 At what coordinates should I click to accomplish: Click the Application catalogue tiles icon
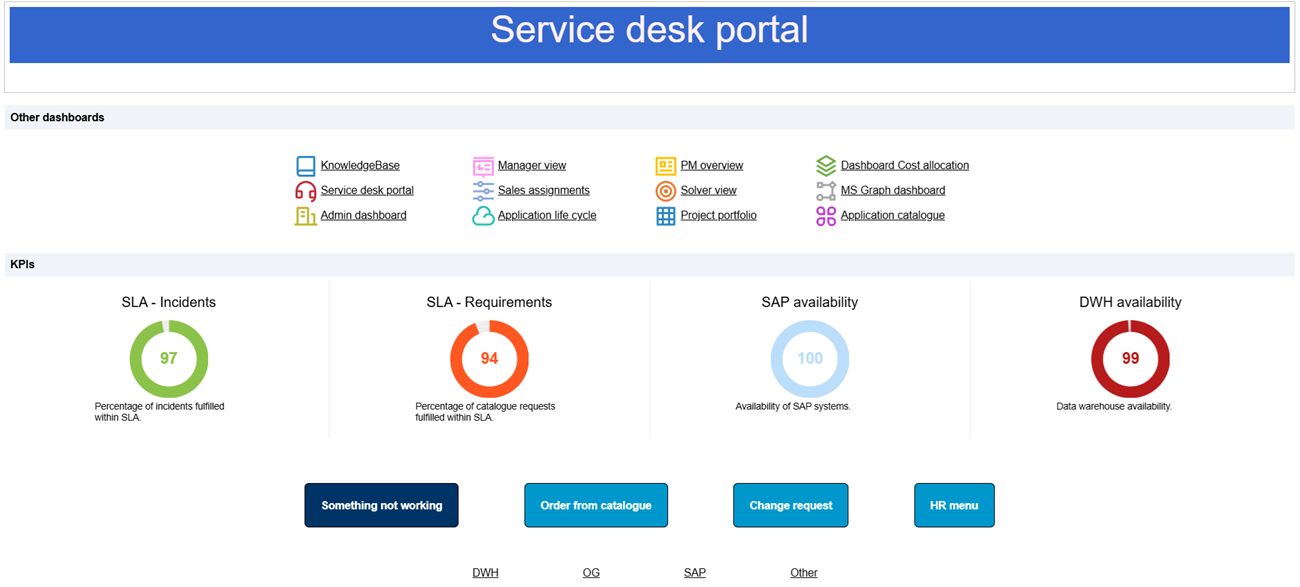(826, 216)
